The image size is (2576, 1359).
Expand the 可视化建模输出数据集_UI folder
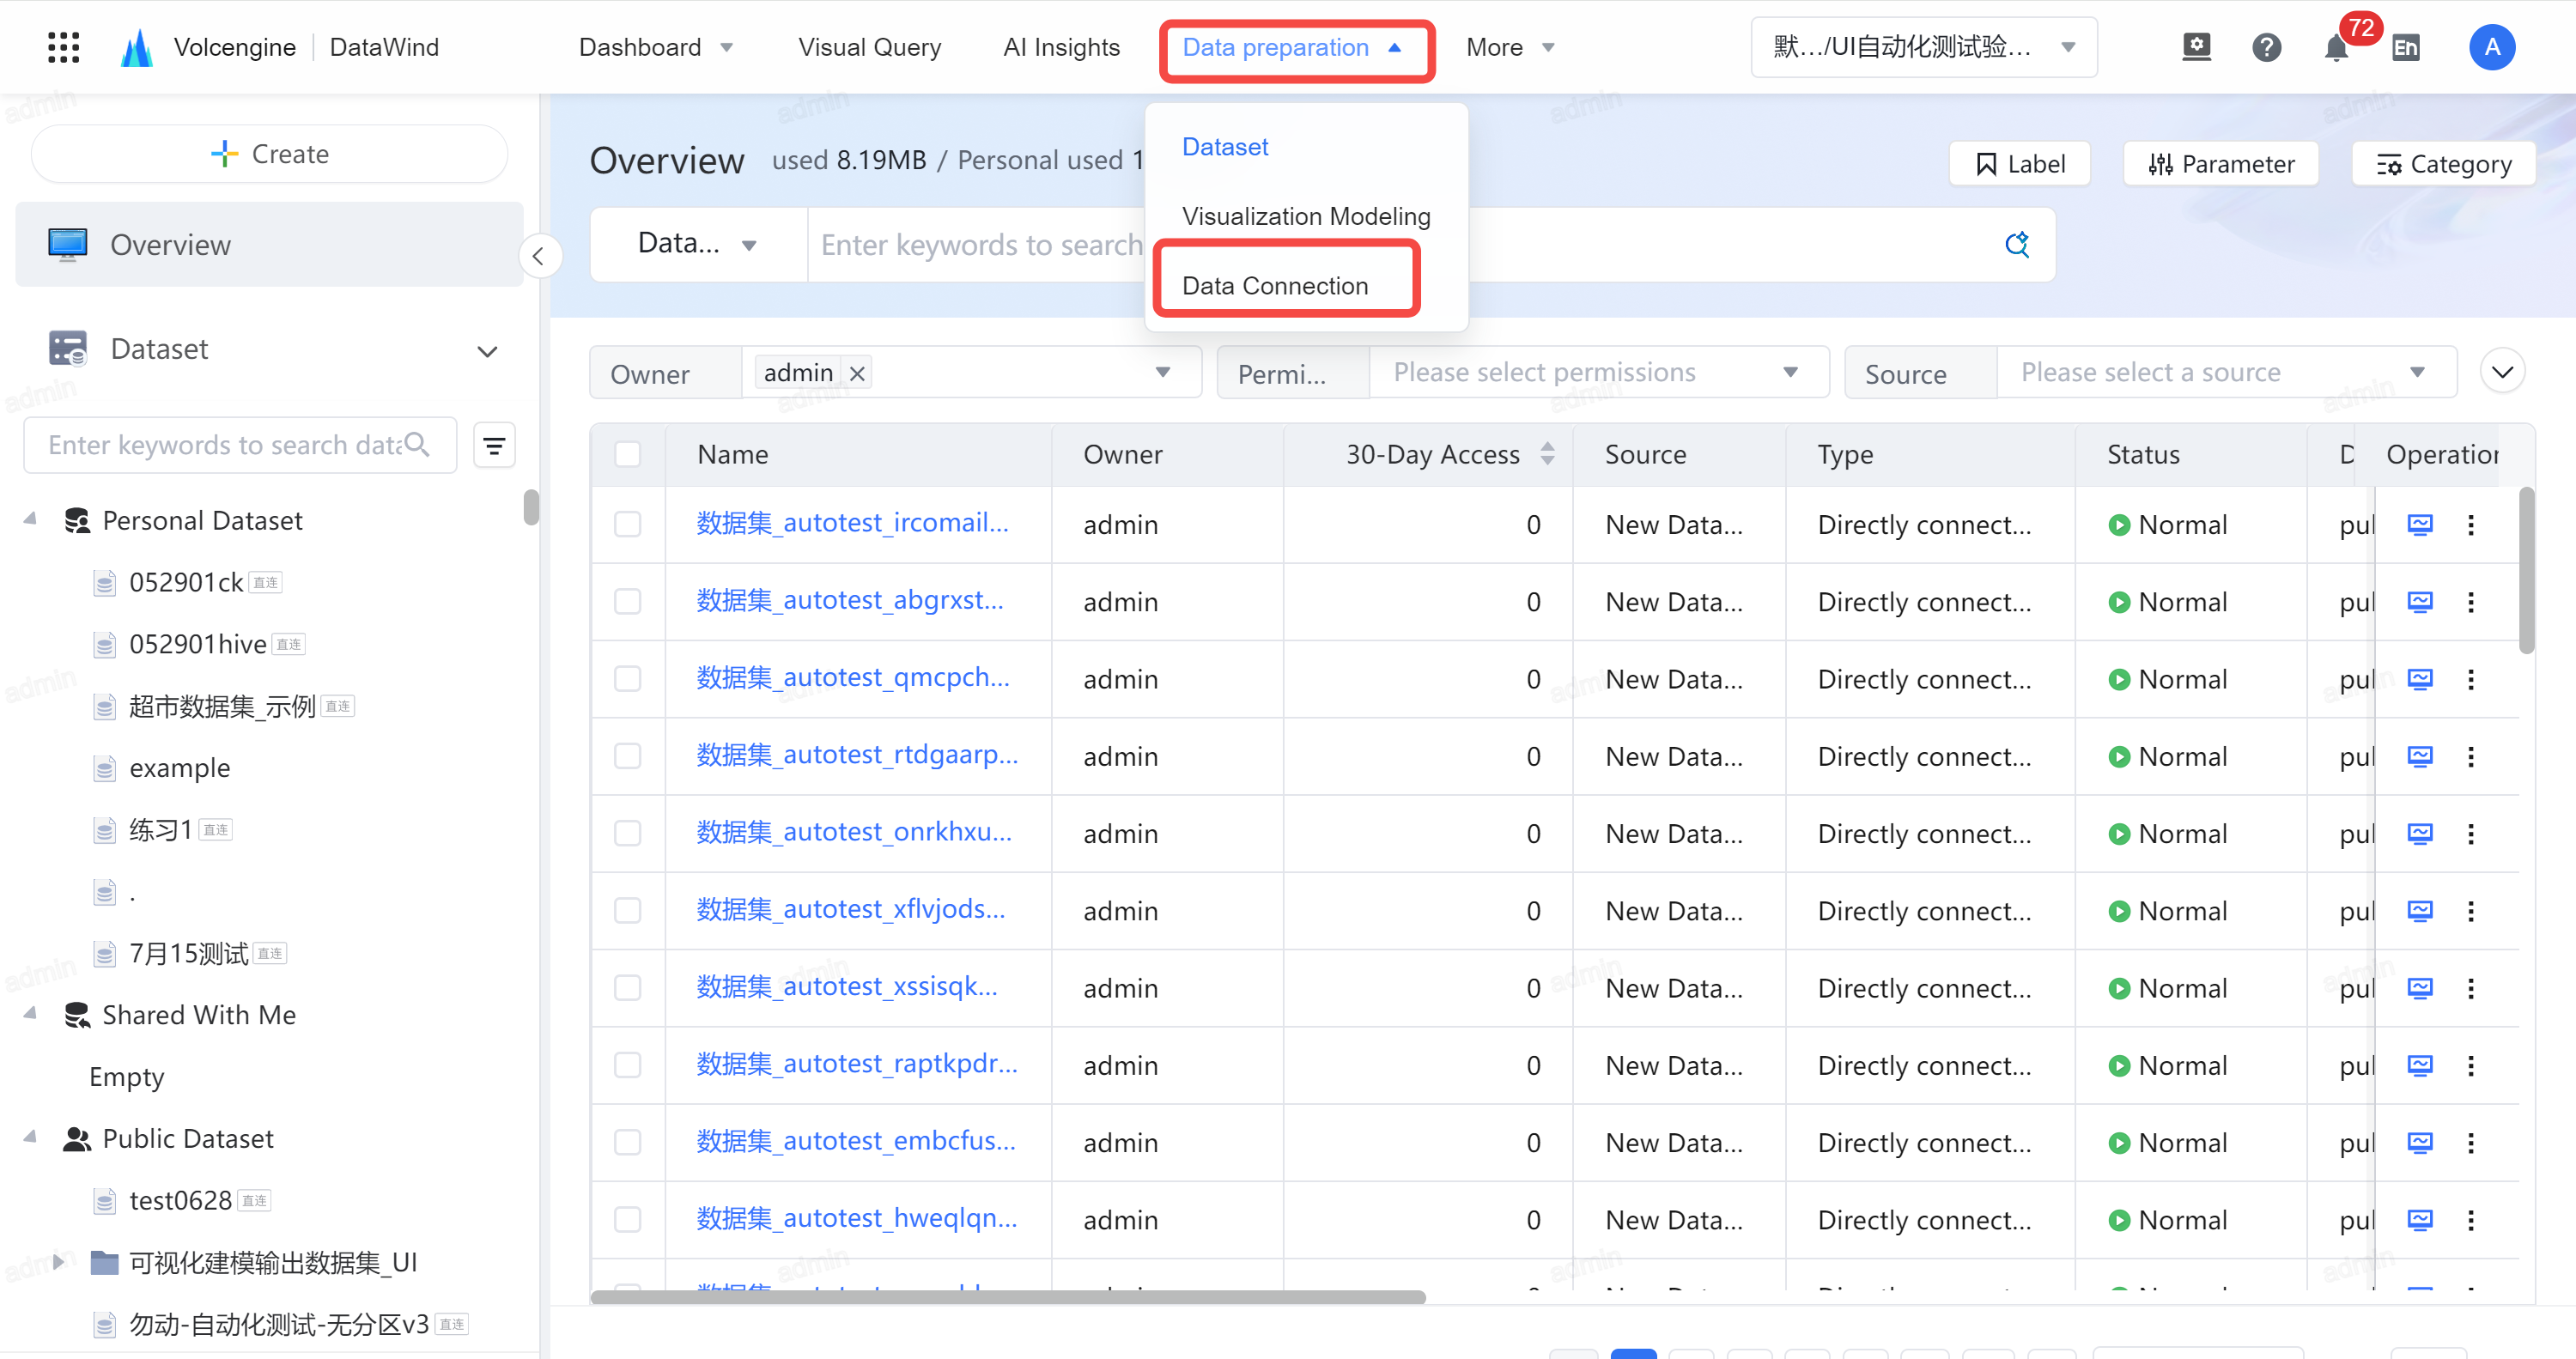coord(58,1261)
